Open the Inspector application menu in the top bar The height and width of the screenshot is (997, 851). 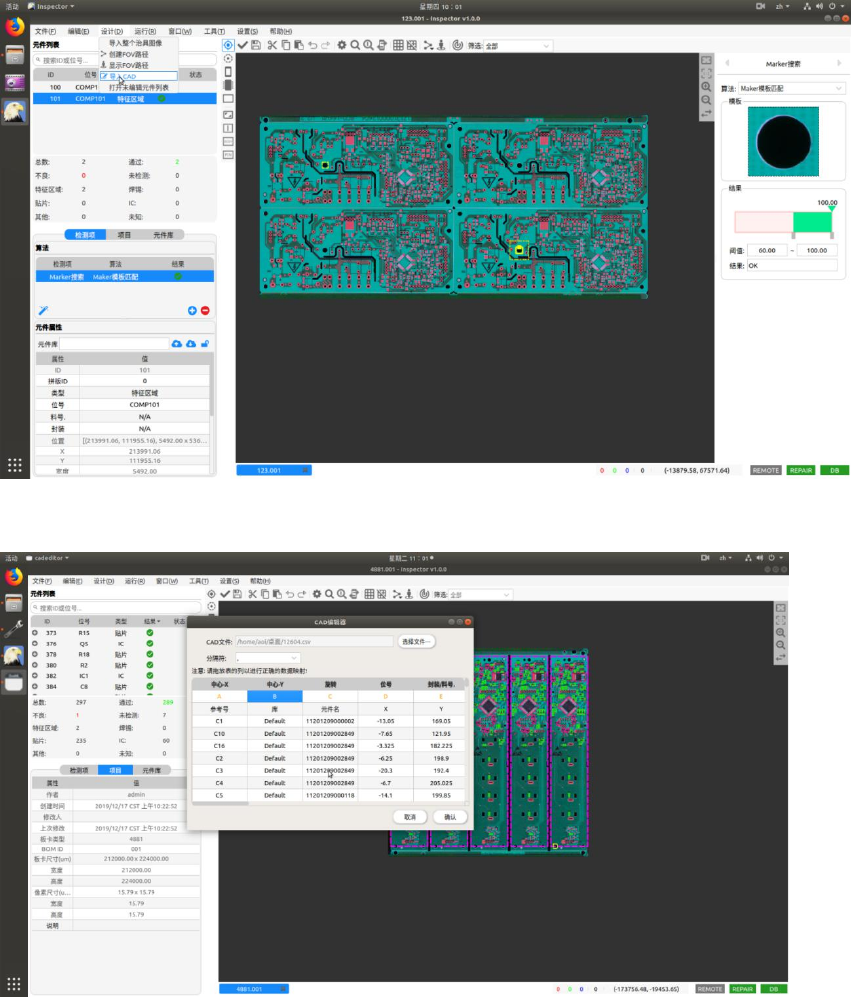click(x=52, y=6)
